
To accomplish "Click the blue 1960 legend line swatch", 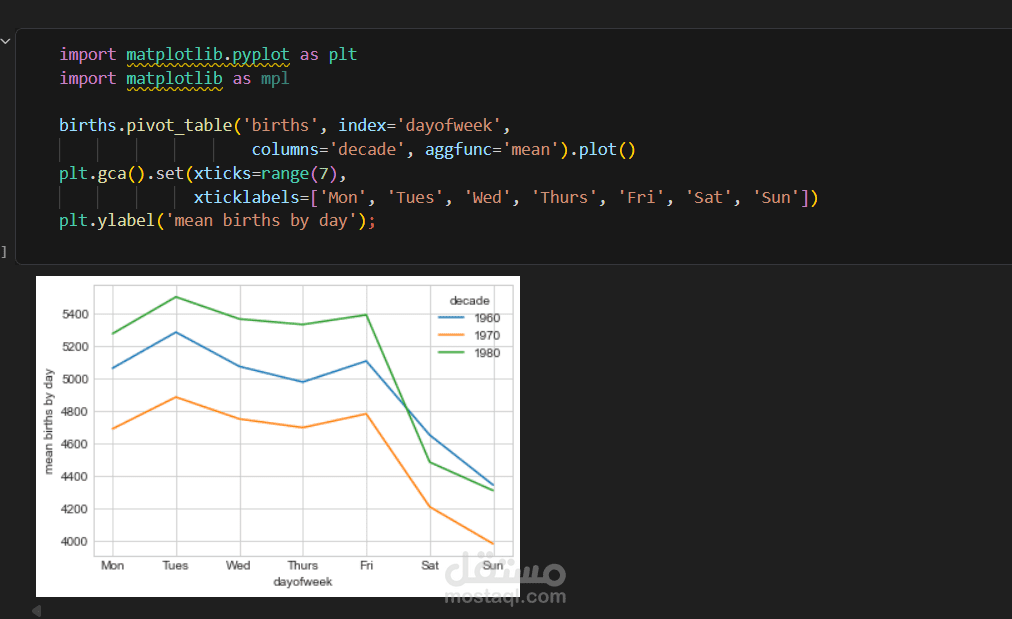I will (451, 318).
